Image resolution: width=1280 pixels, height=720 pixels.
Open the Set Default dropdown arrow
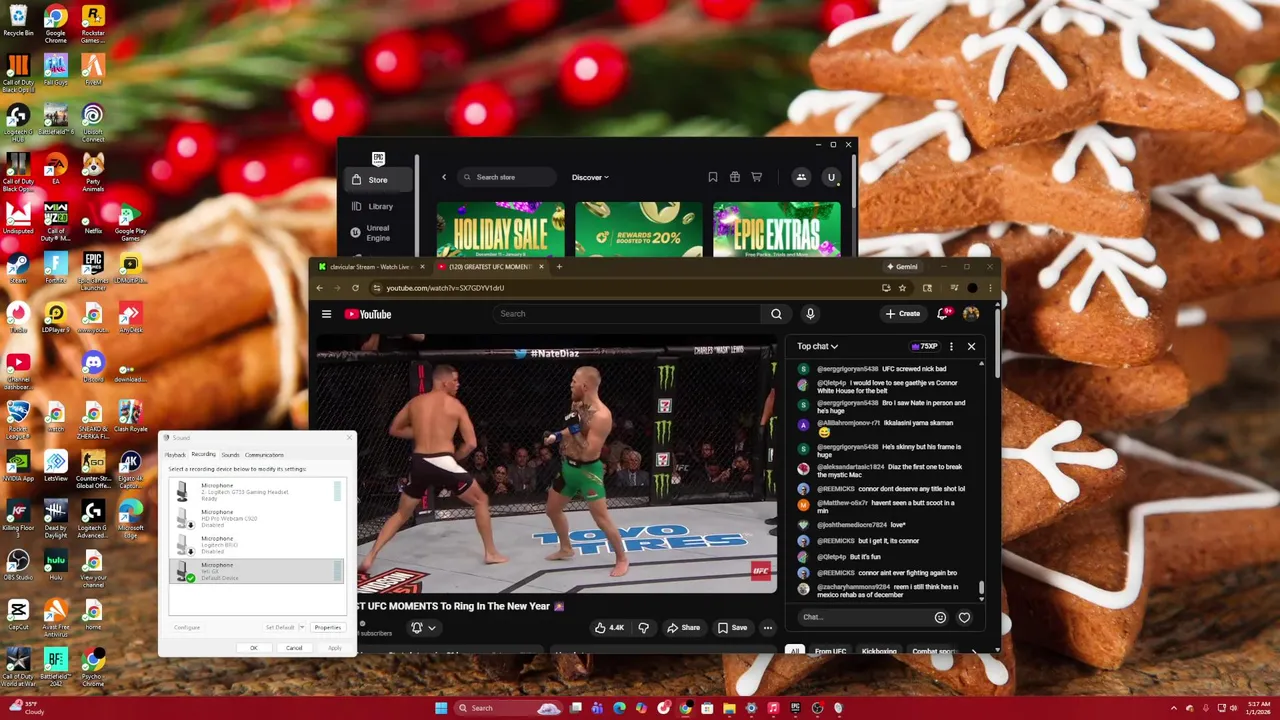pos(302,628)
